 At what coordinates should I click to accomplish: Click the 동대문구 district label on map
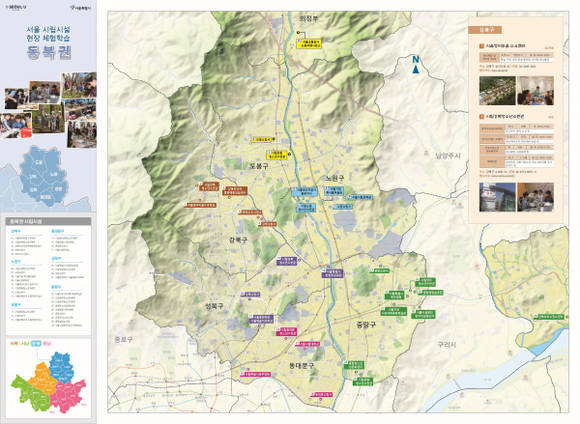[302, 366]
